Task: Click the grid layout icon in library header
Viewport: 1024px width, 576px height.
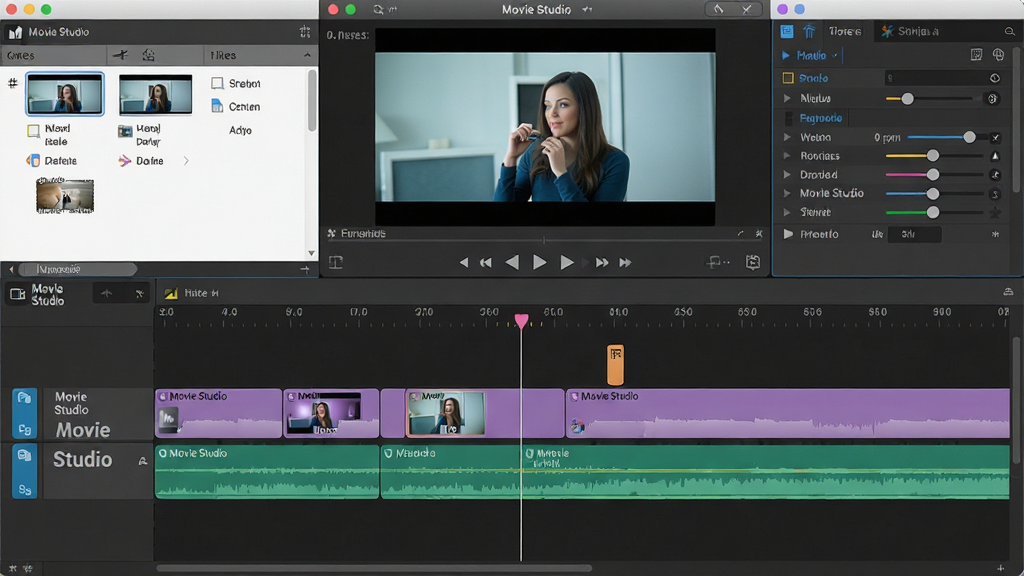Action: coord(305,32)
